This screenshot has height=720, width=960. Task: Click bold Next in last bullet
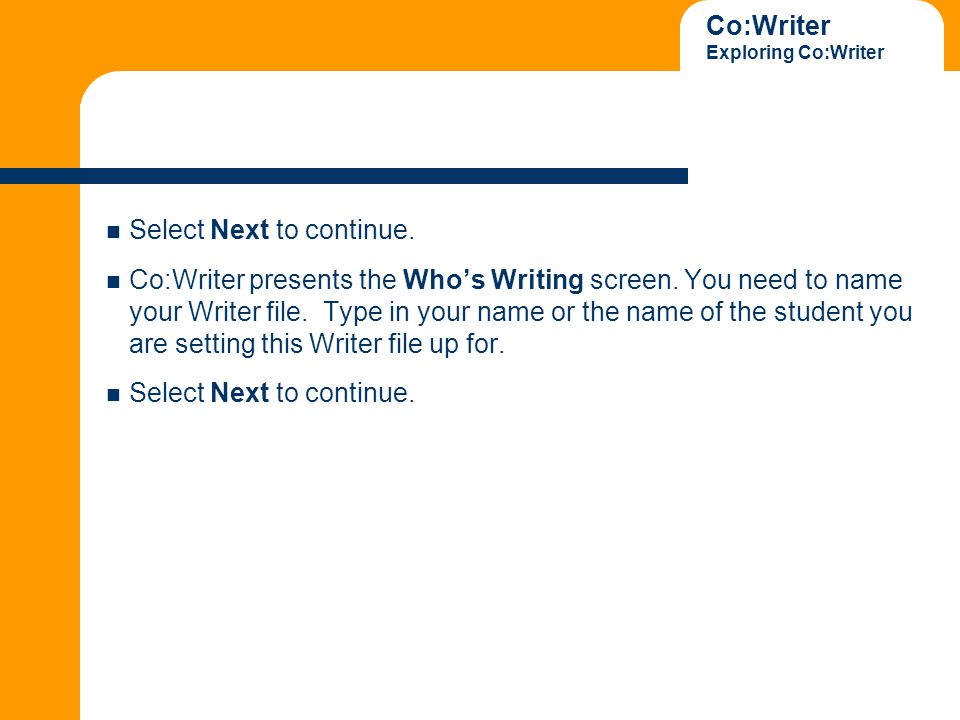click(x=239, y=393)
